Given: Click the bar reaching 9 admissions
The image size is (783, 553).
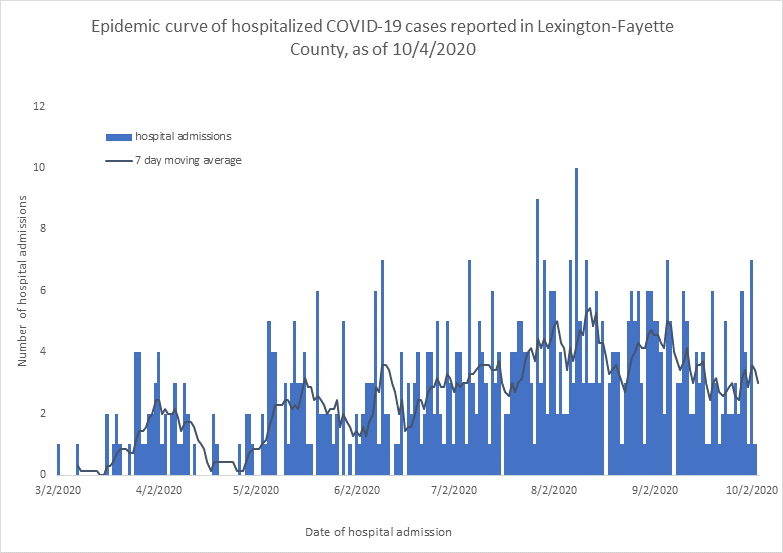Looking at the screenshot, I should (x=537, y=335).
